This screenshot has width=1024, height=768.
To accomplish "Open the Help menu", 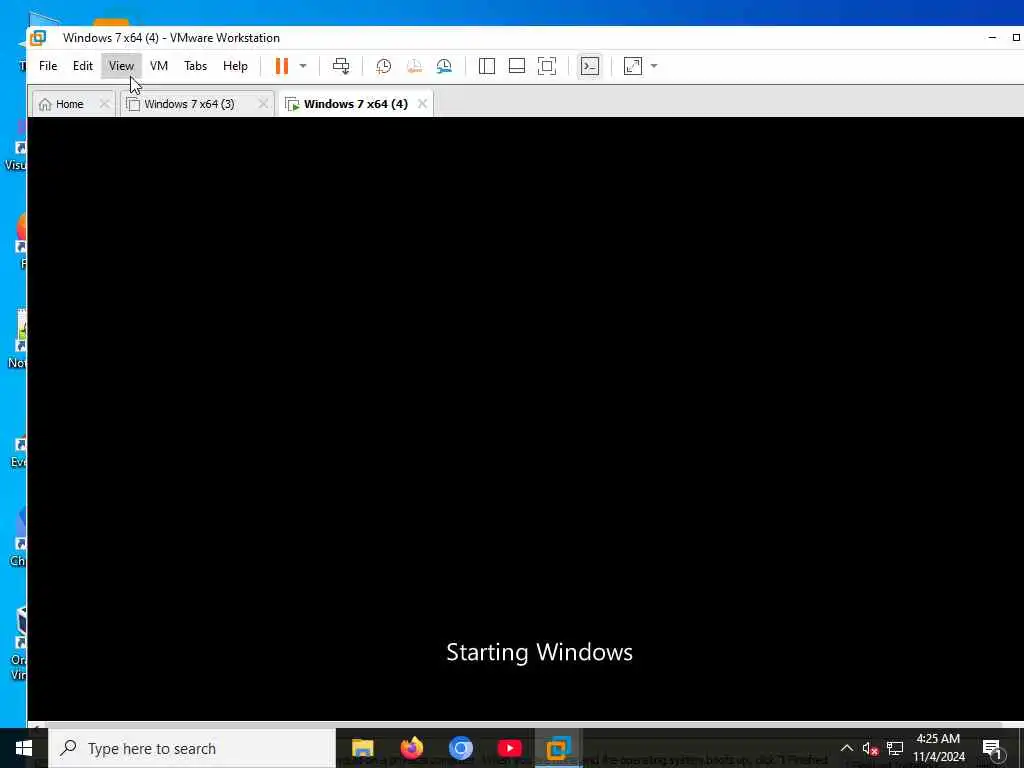I will [235, 66].
